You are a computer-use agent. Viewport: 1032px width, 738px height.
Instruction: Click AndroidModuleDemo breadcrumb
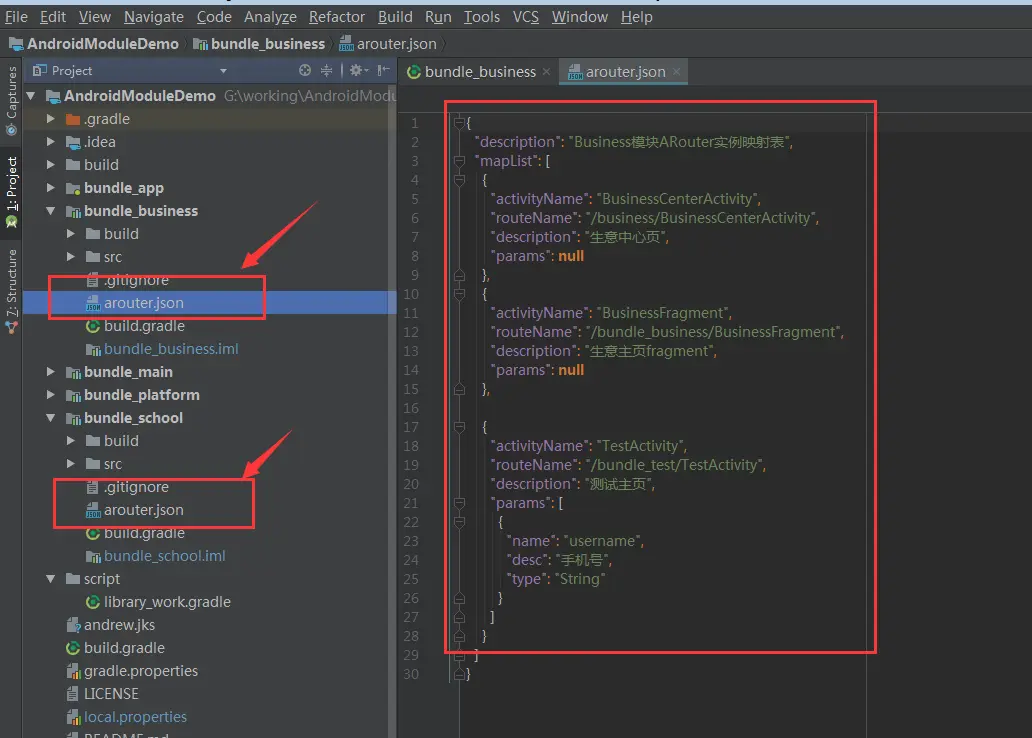93,43
